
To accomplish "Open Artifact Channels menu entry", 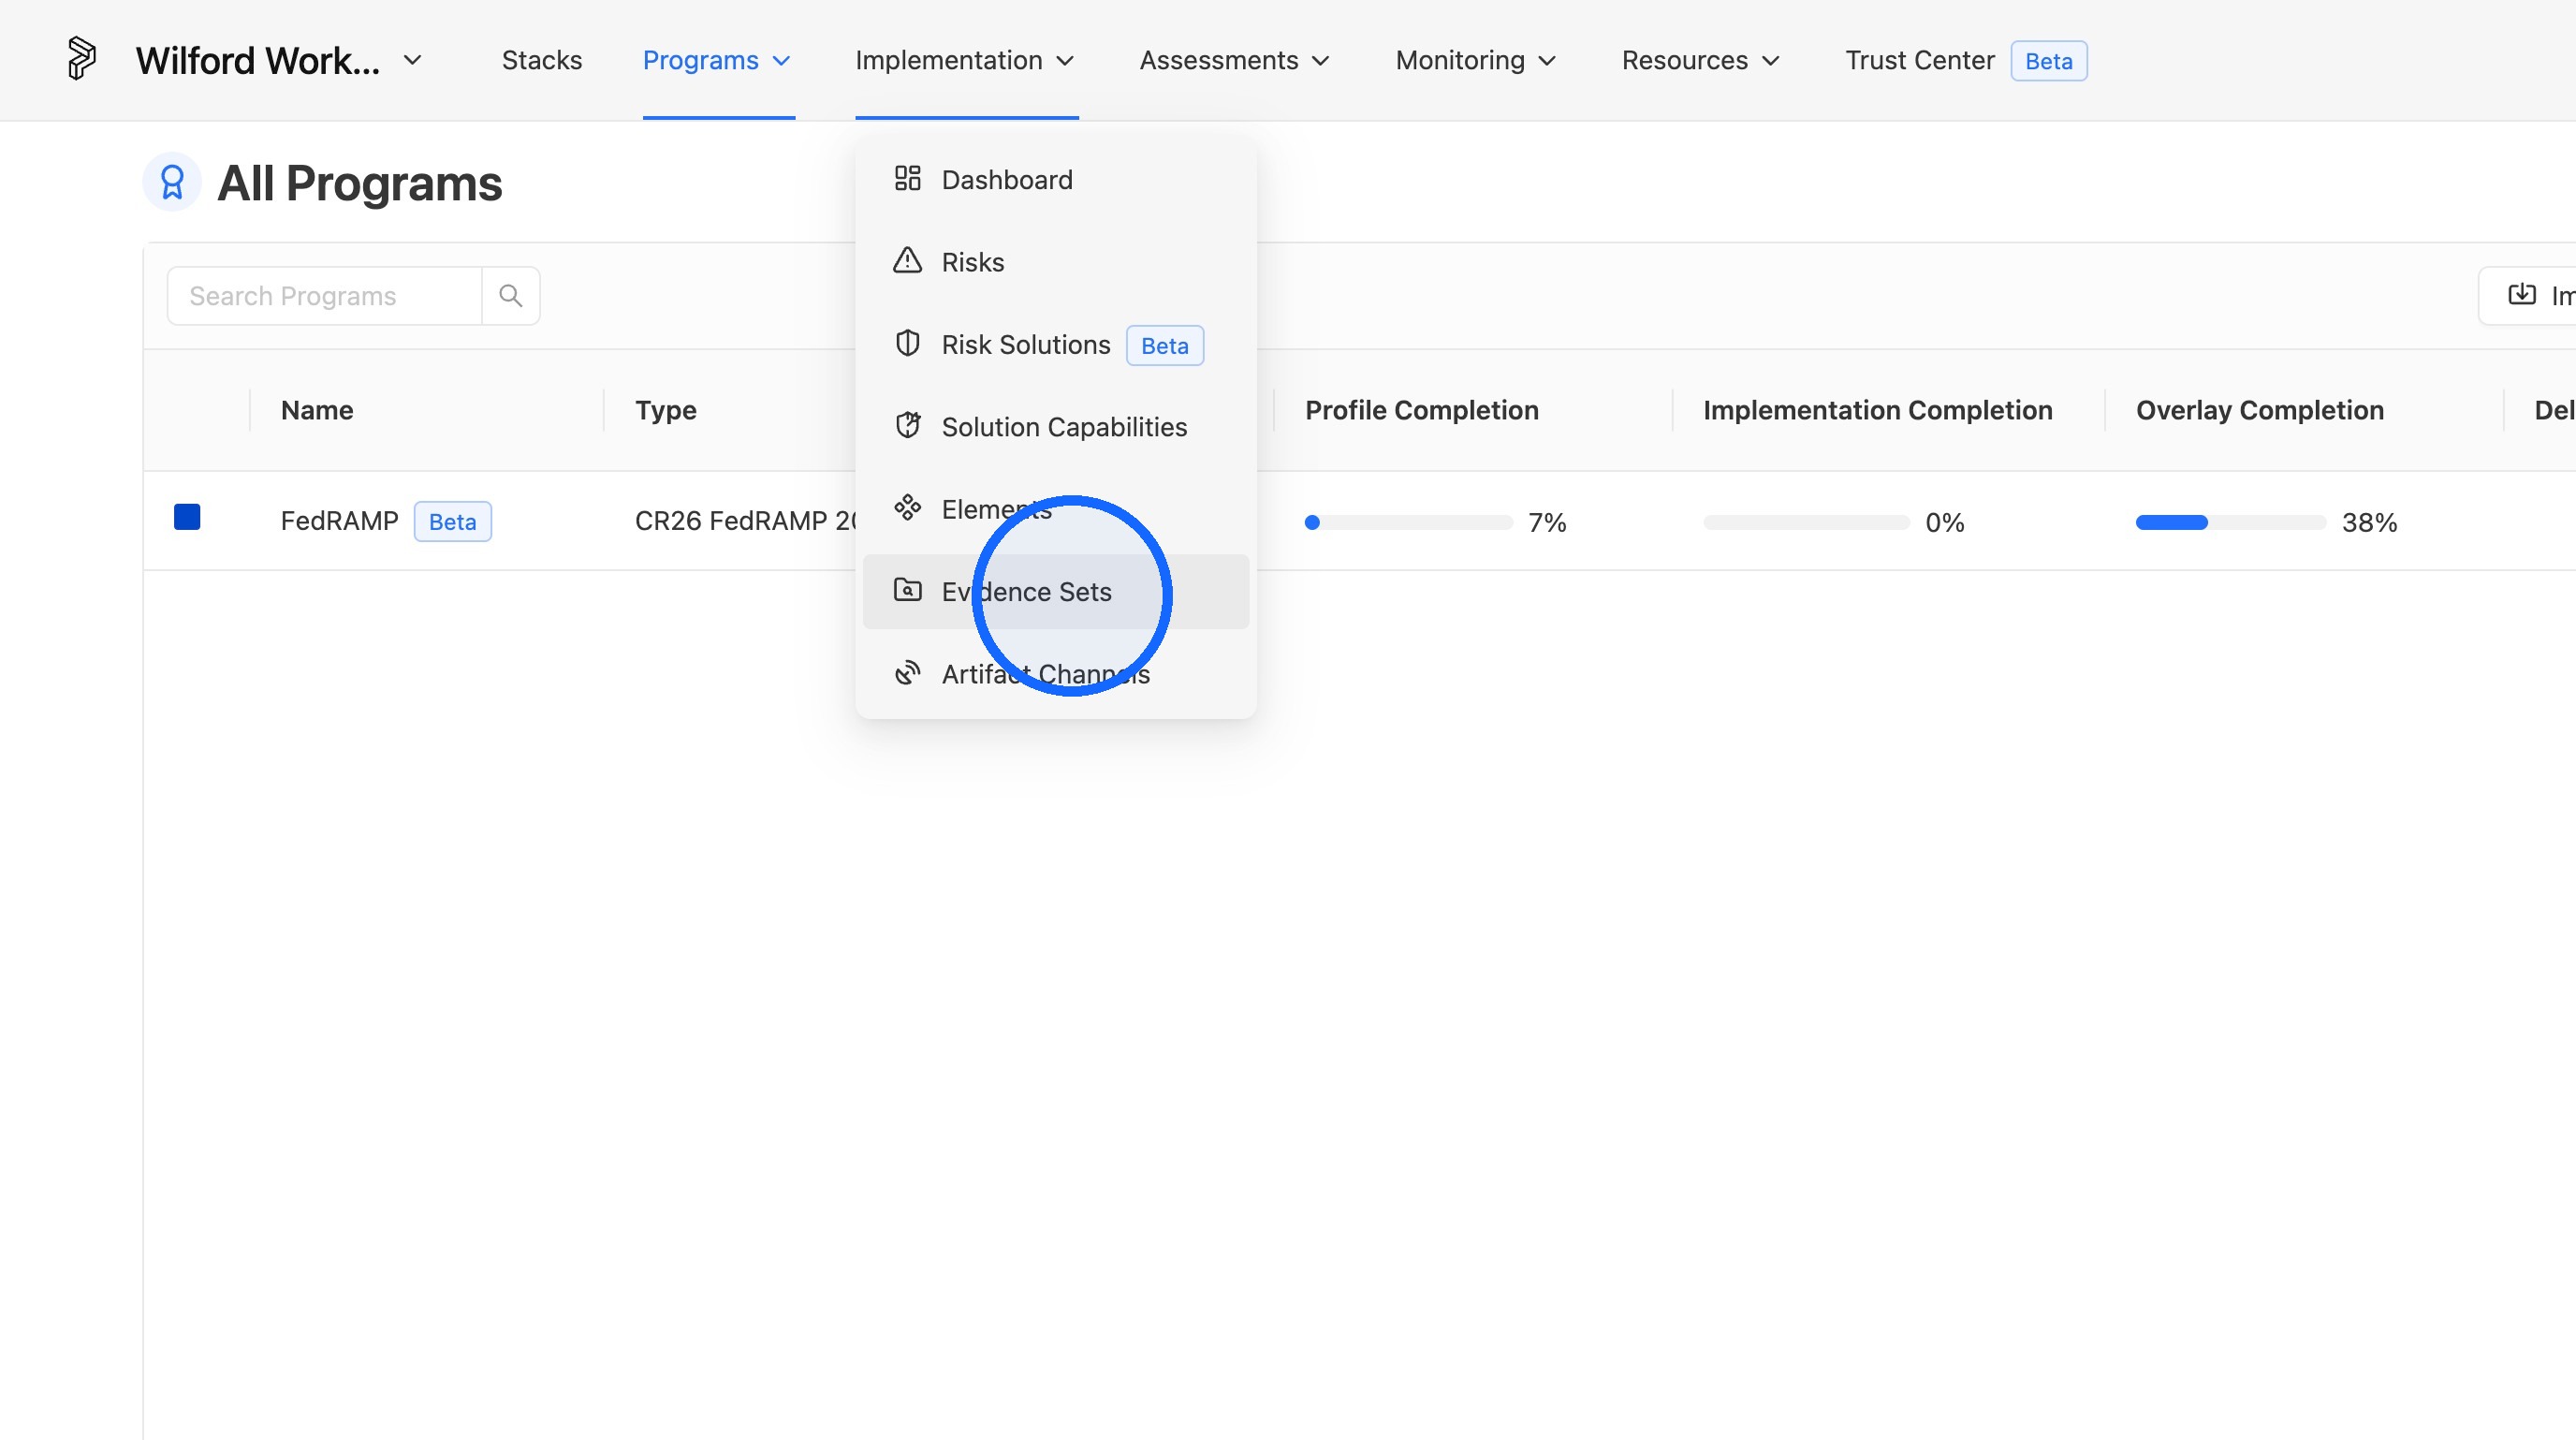I will (1056, 674).
